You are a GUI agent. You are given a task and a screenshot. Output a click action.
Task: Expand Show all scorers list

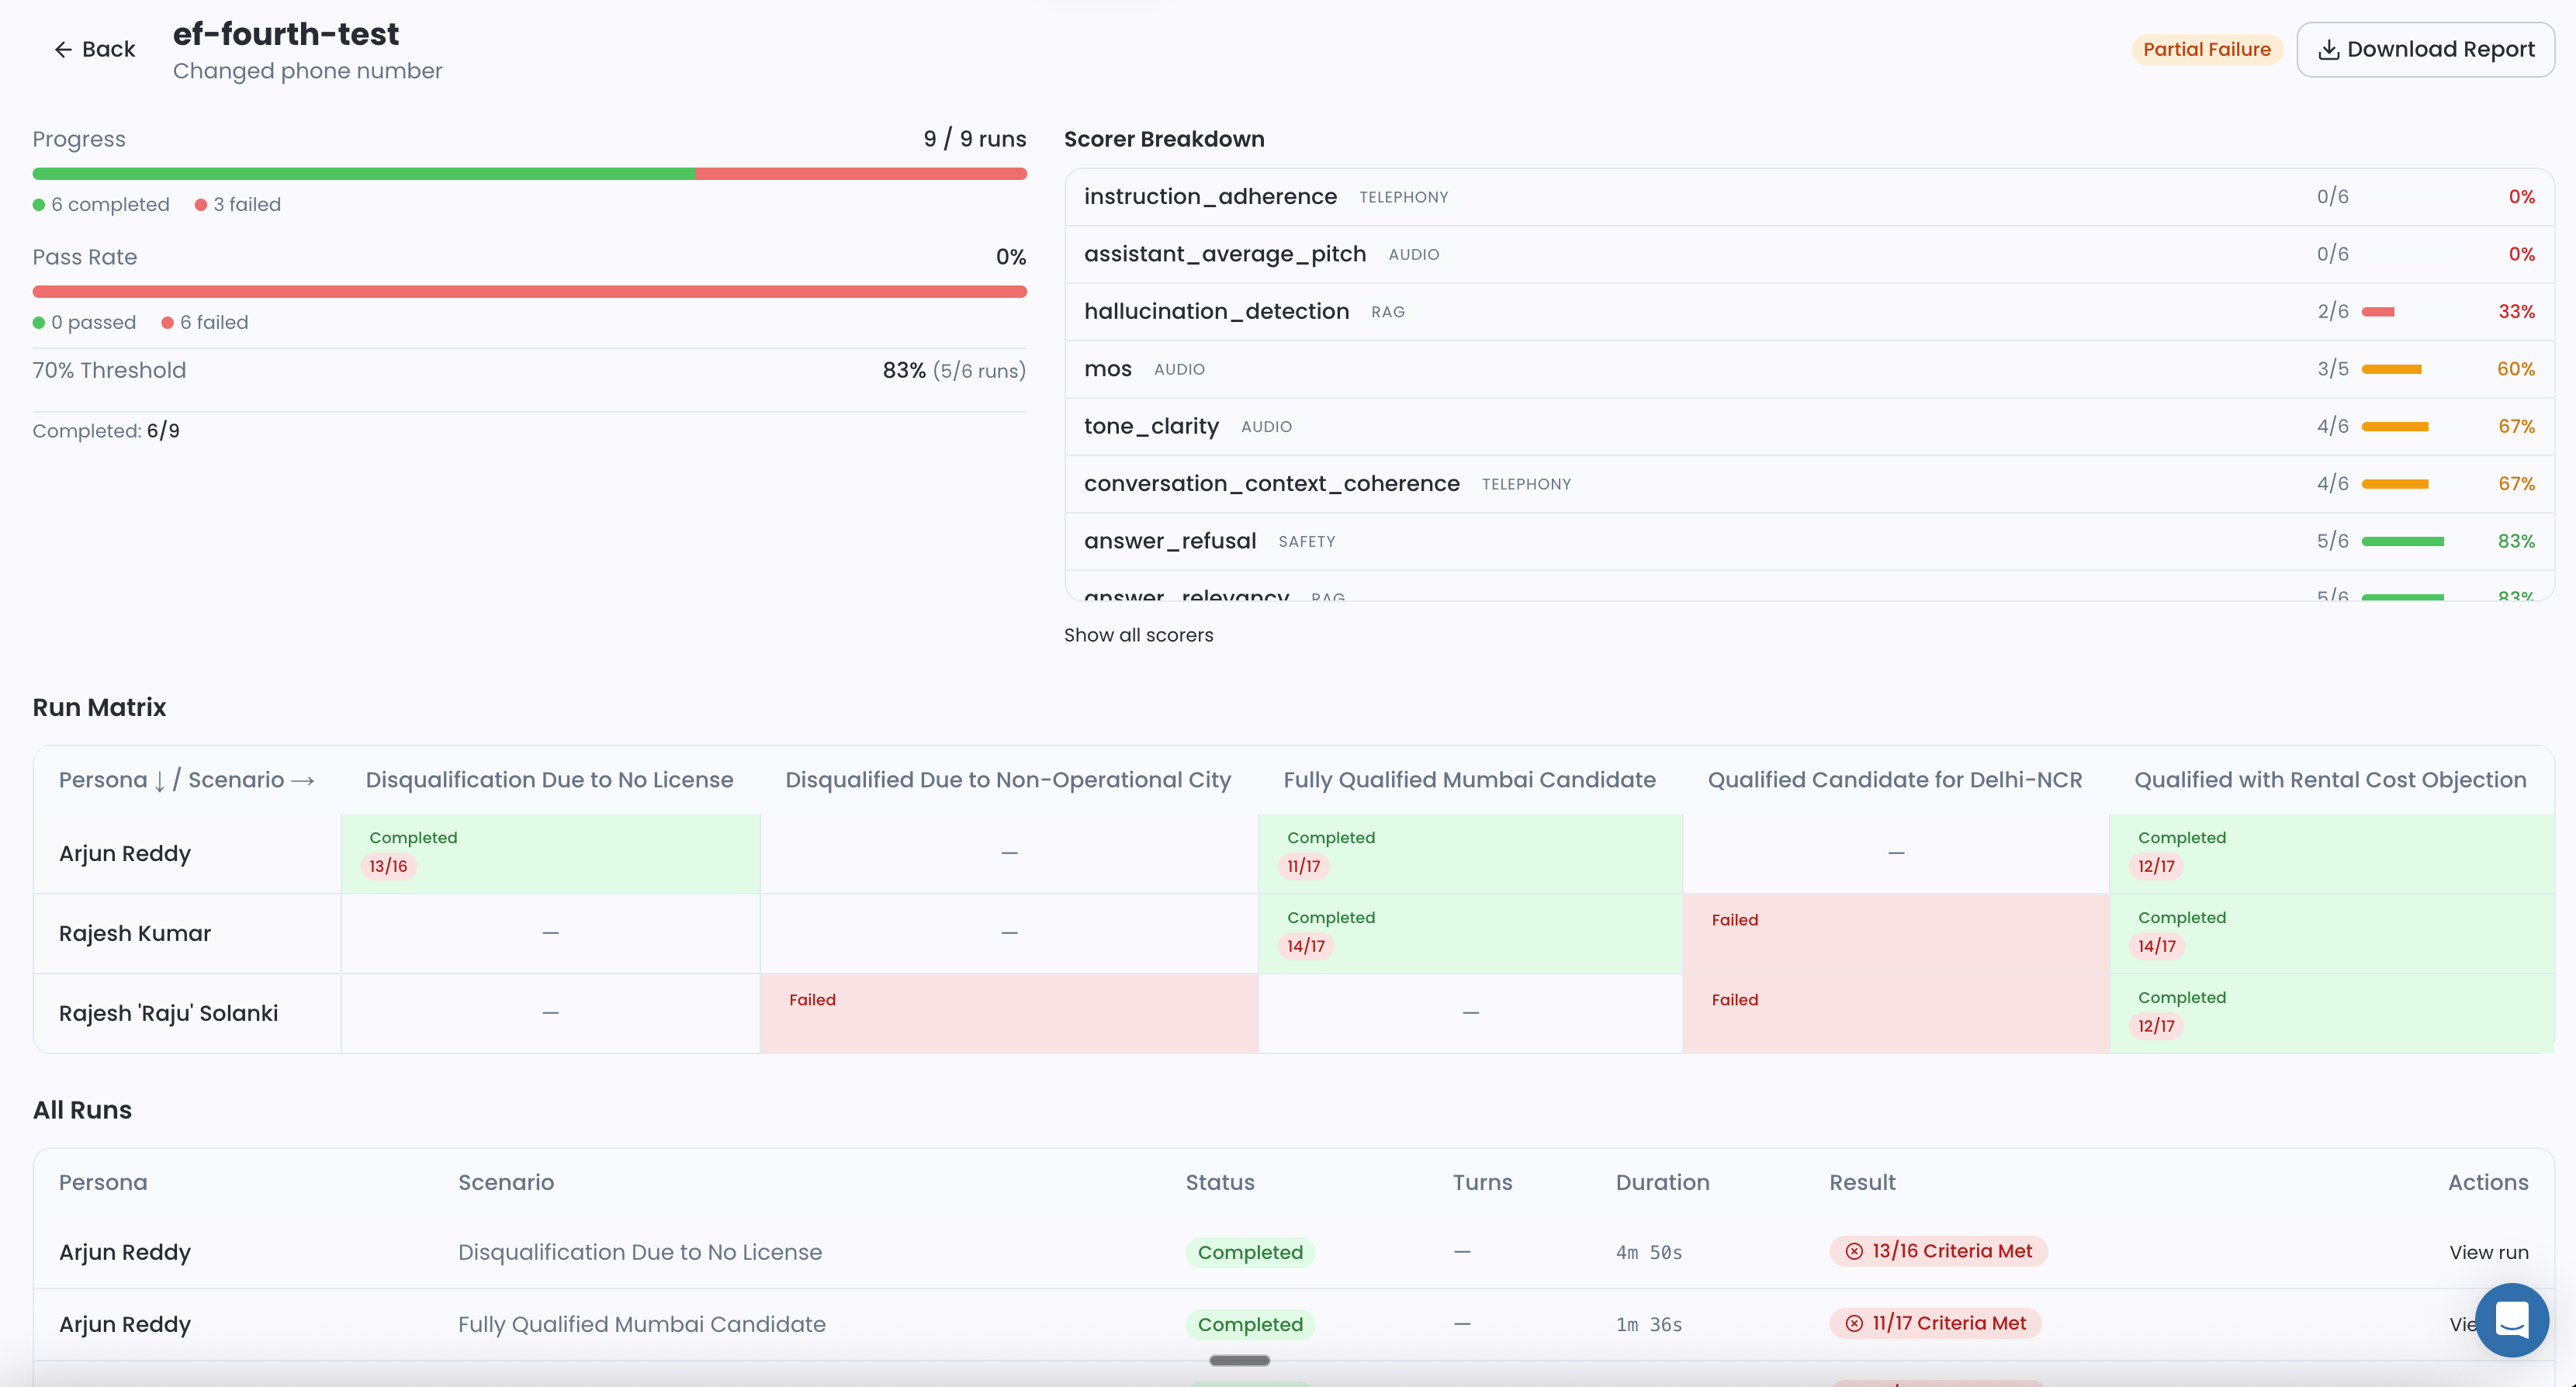1138,635
